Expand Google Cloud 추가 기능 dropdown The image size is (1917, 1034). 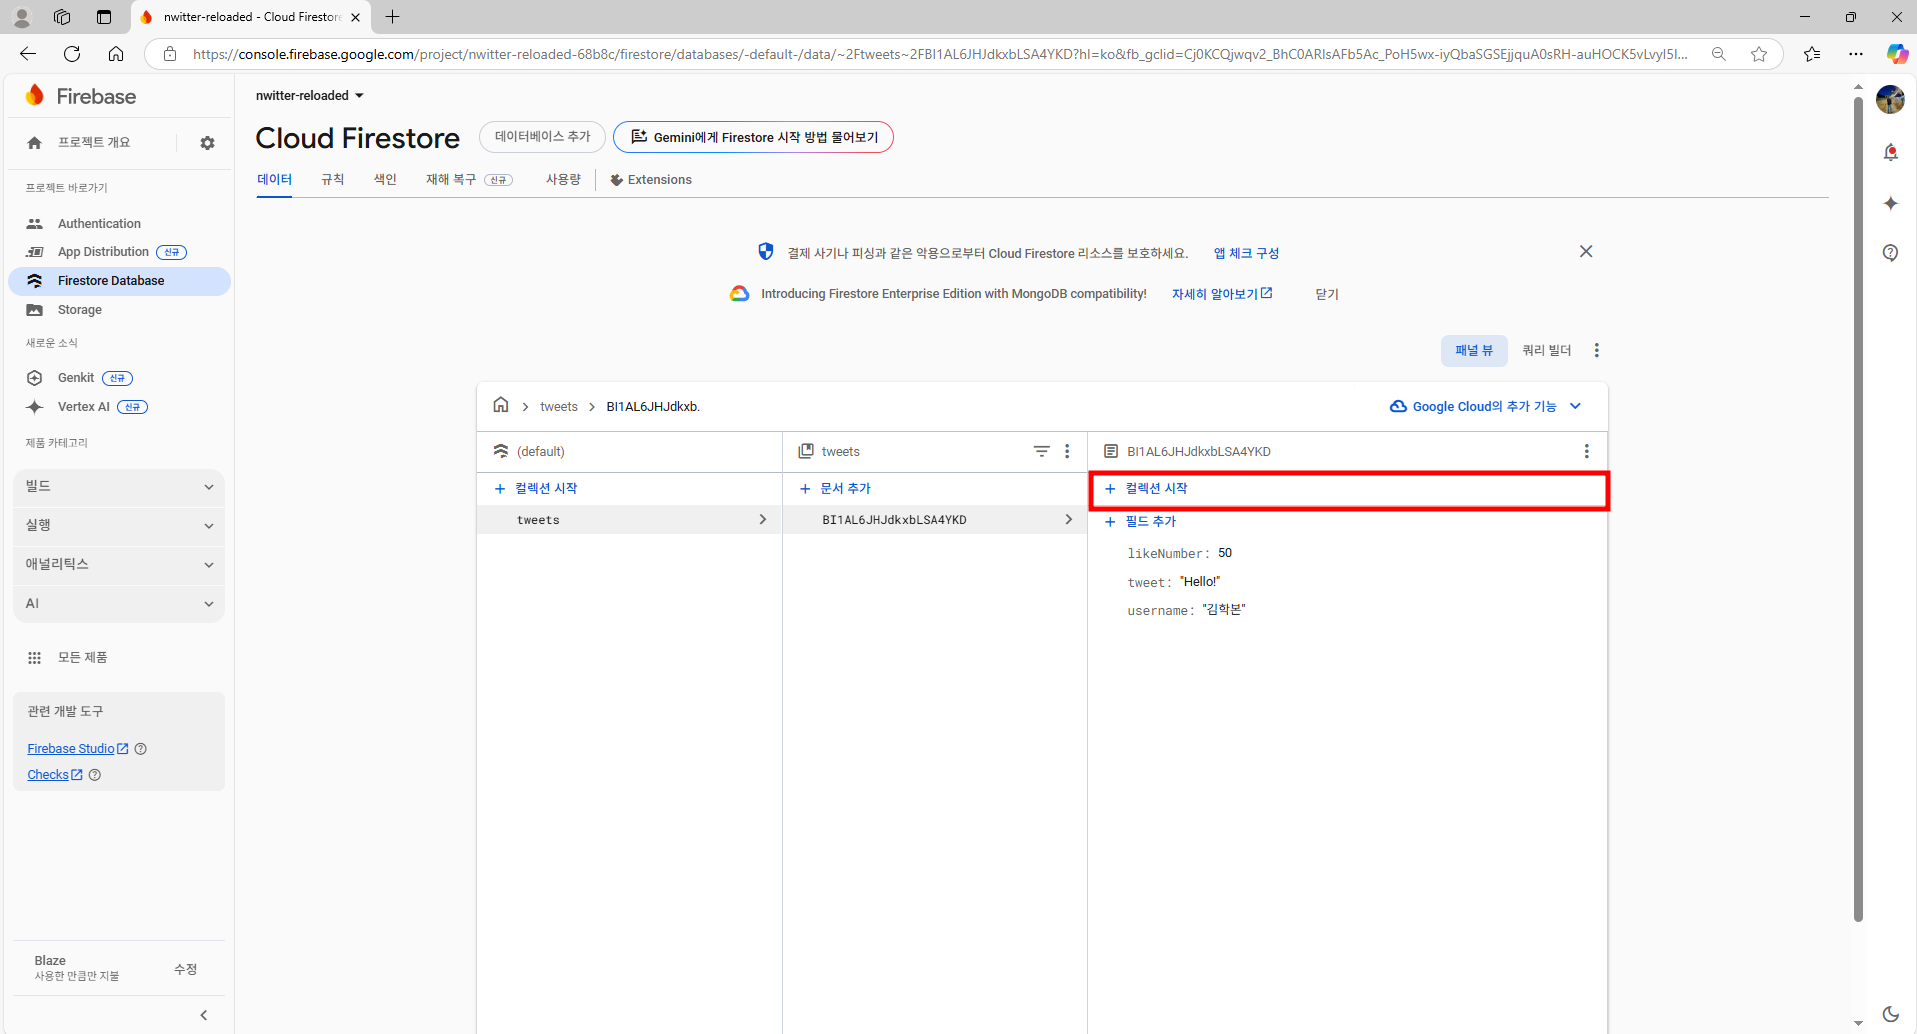pos(1486,406)
